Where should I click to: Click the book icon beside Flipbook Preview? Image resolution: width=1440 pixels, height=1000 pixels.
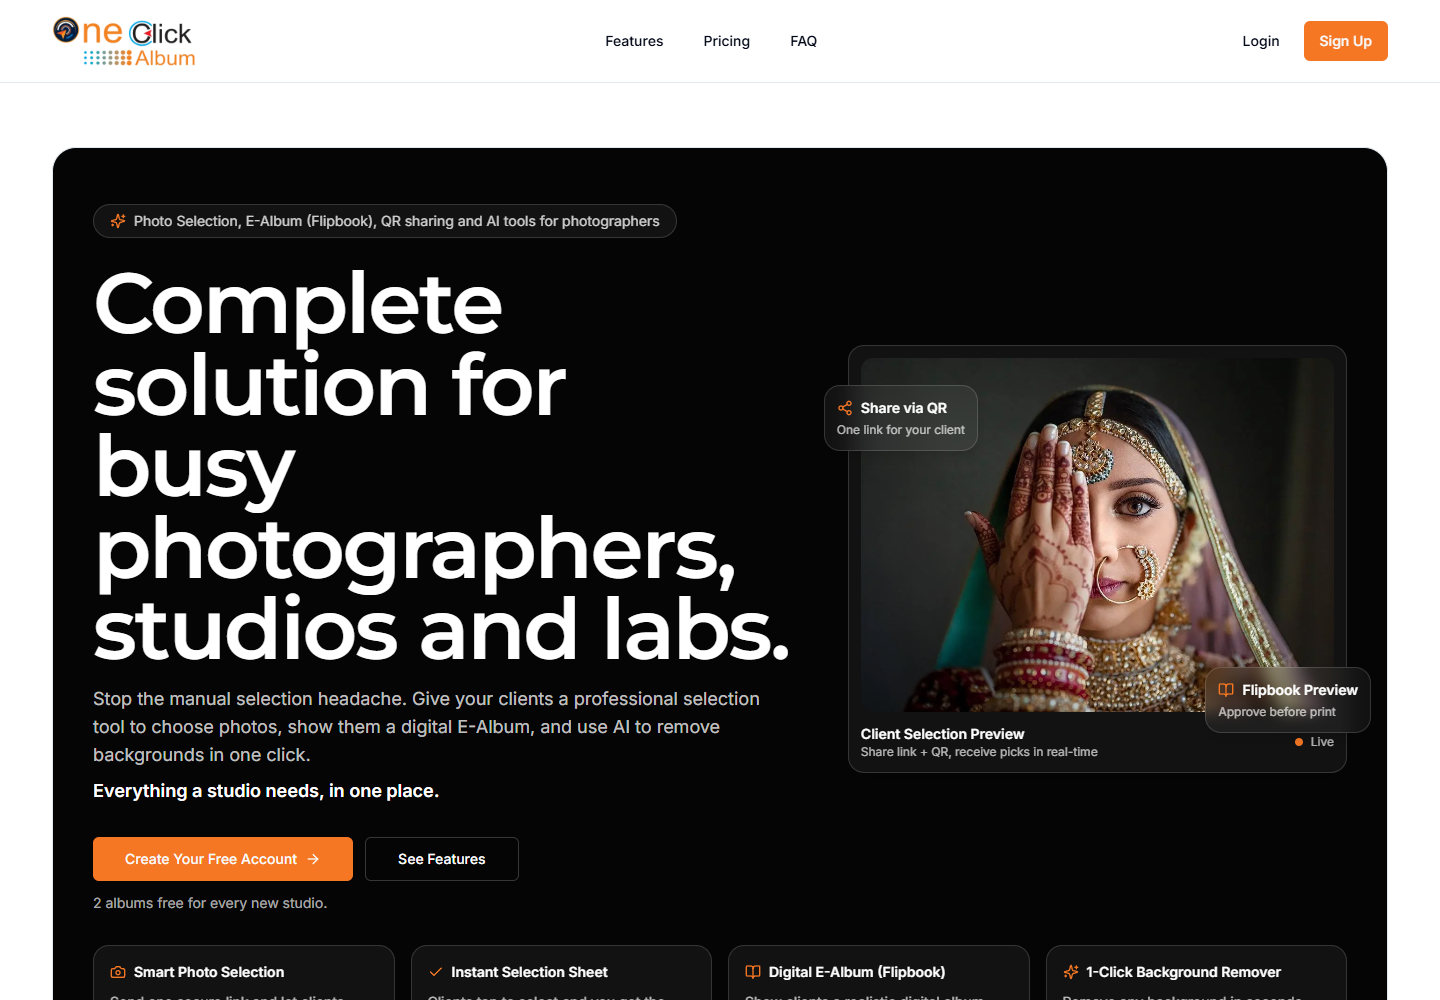pos(1226,690)
